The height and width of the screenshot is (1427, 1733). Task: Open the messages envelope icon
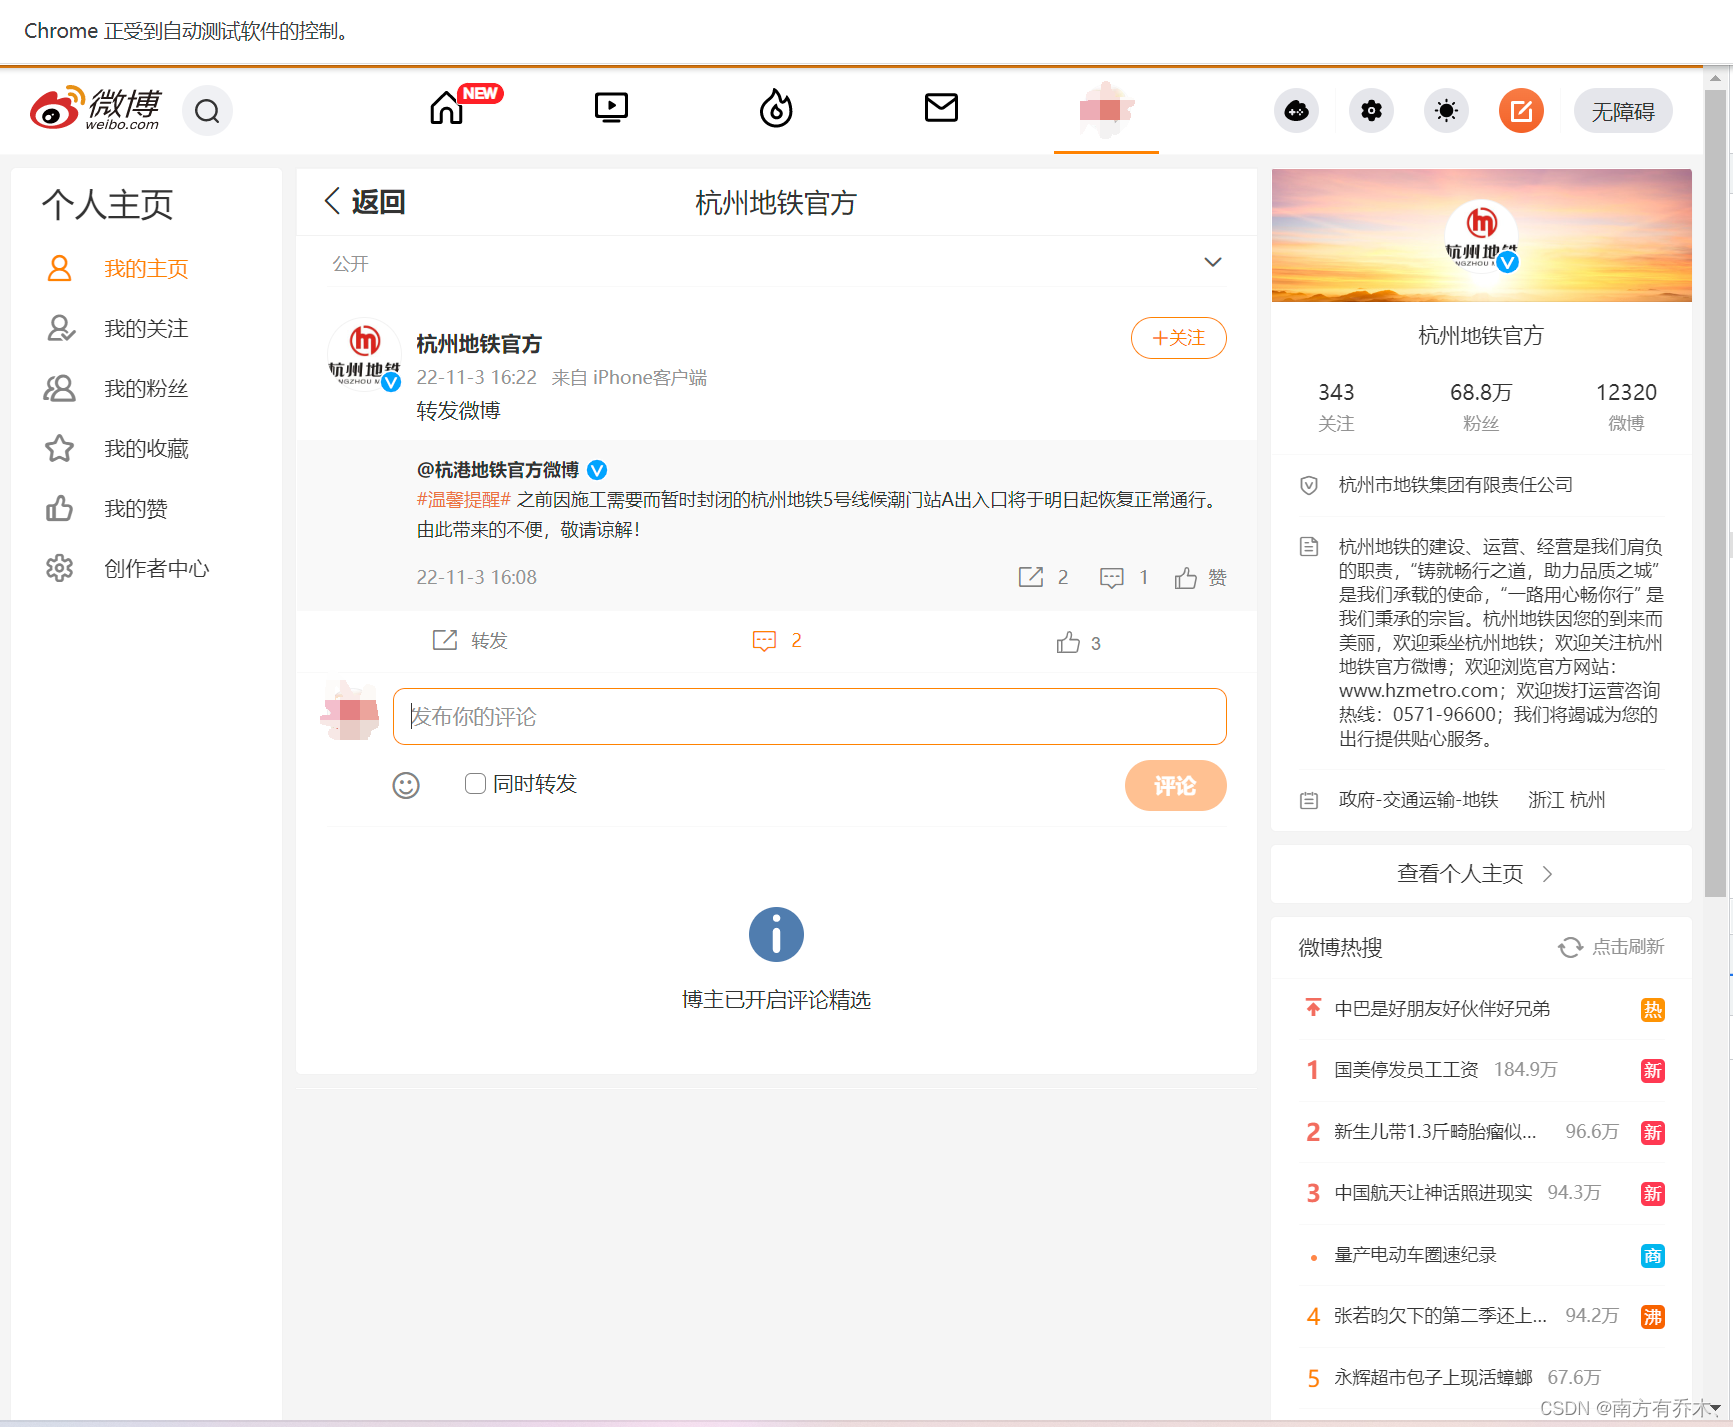point(941,107)
